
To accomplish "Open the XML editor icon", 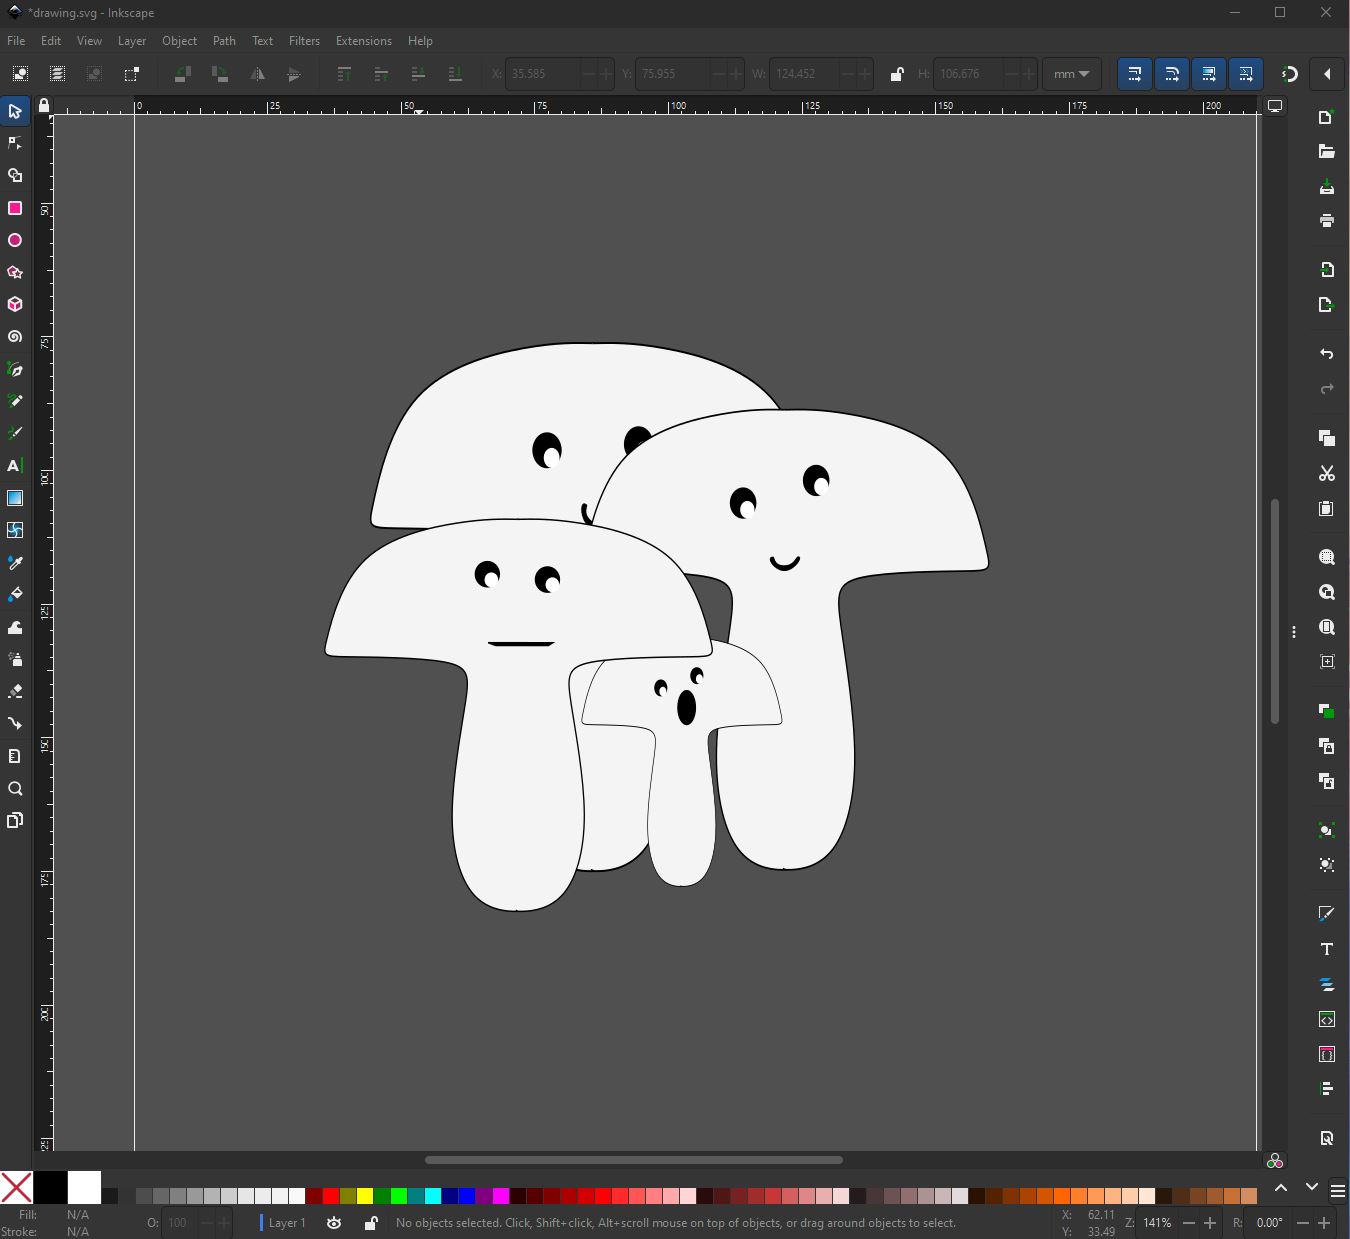I will tap(1327, 1020).
